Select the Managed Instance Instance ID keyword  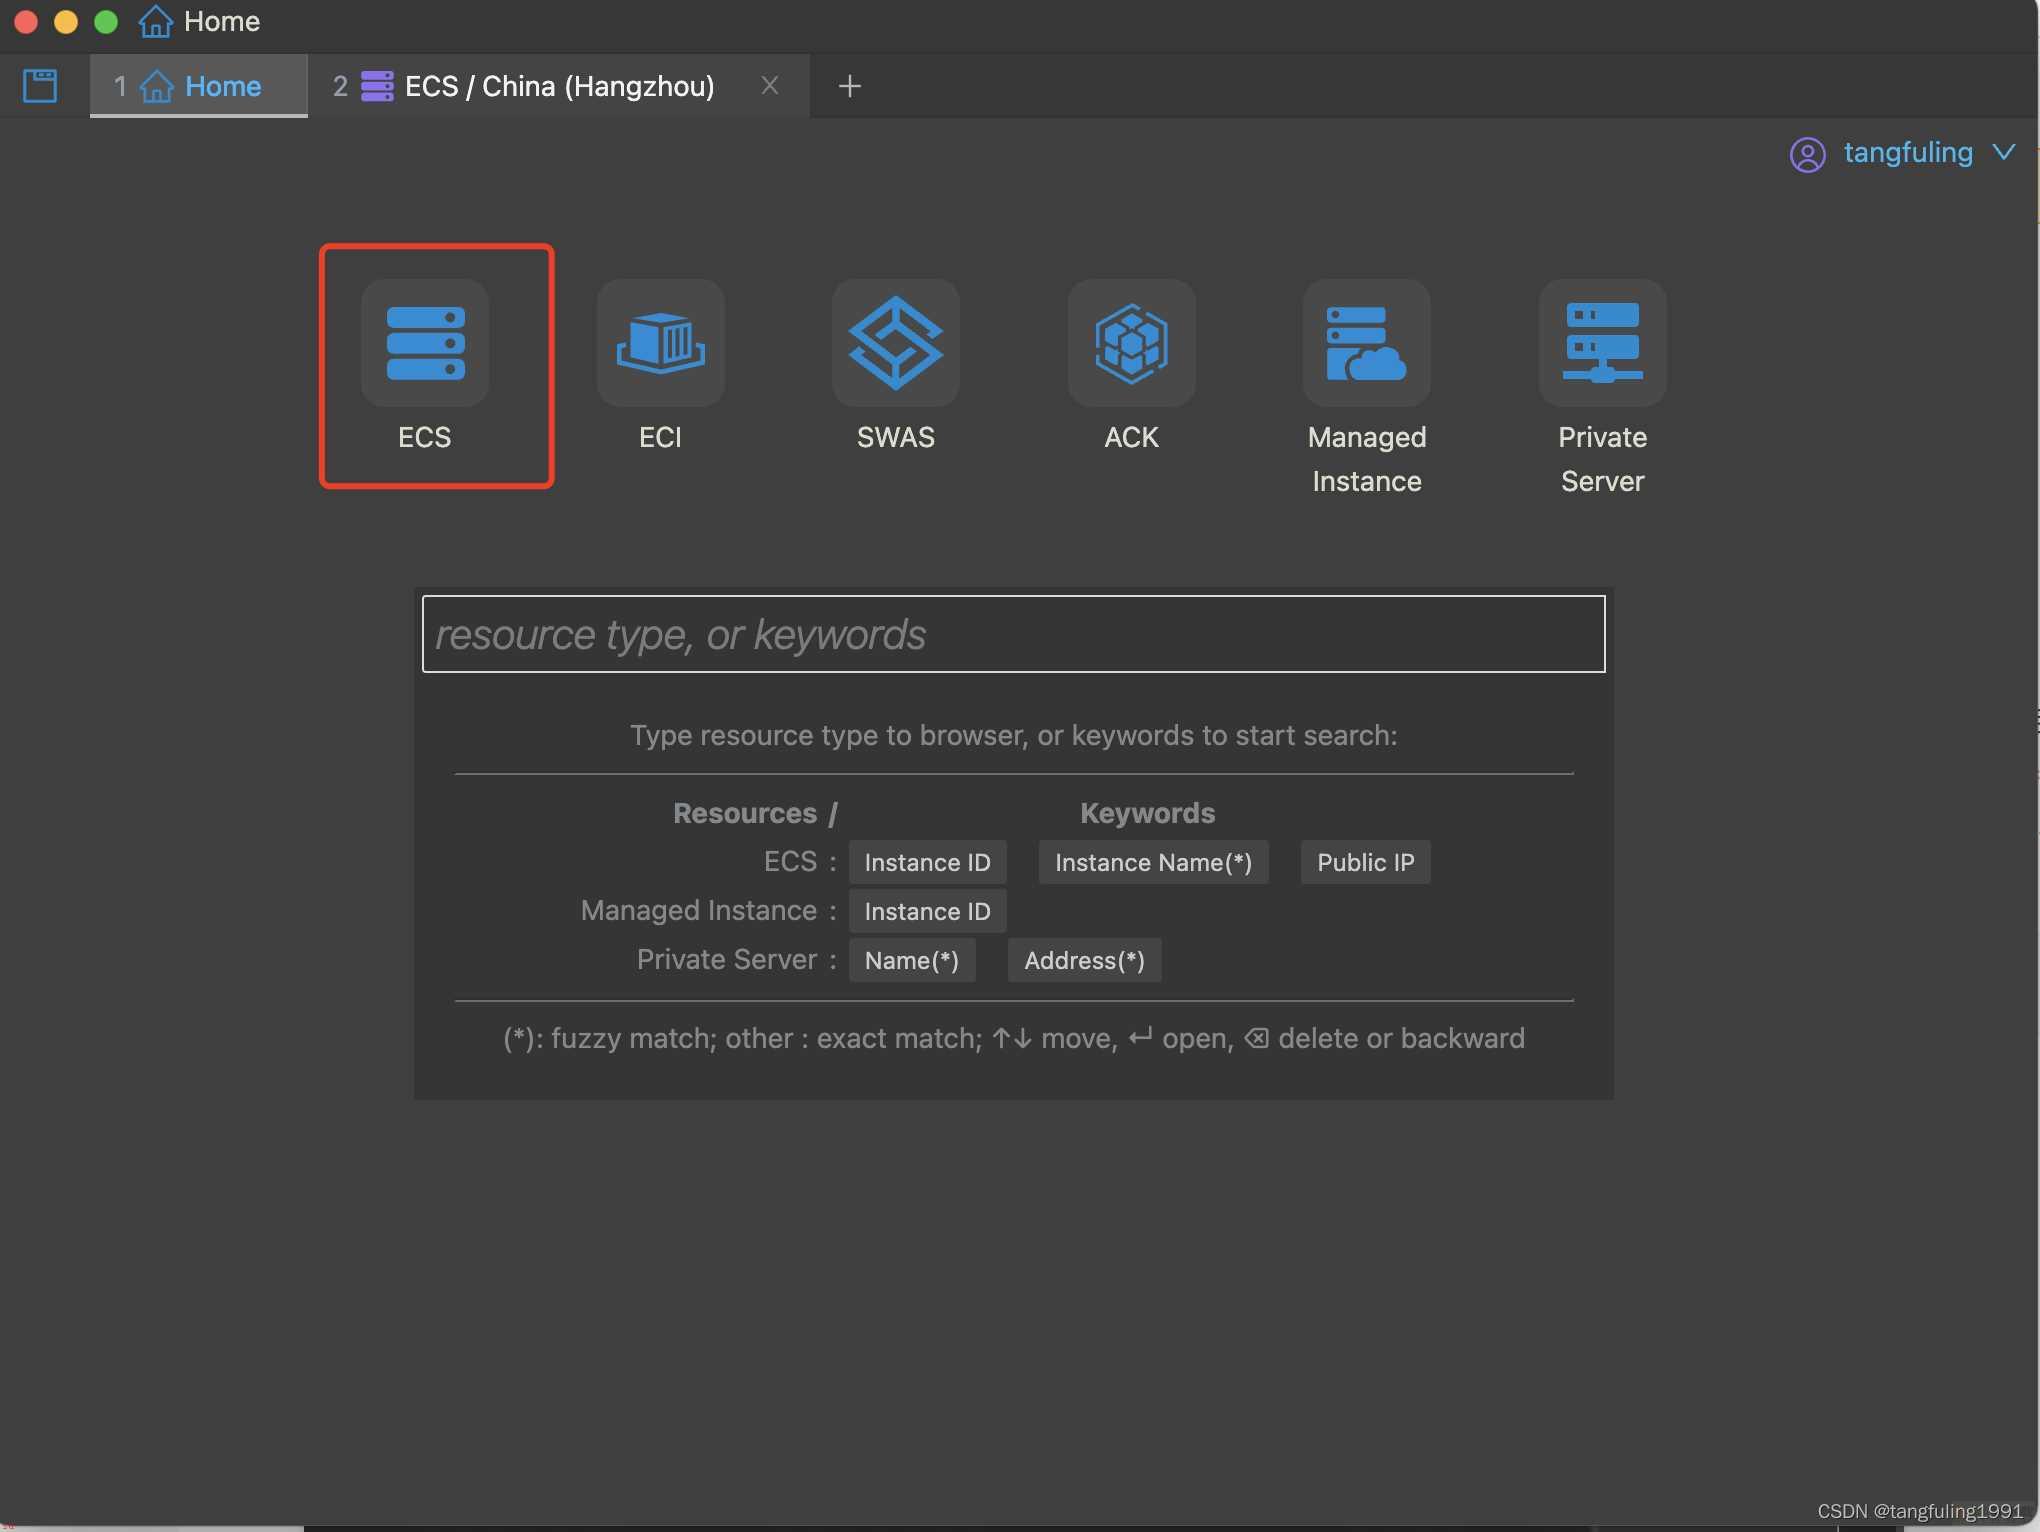click(927, 911)
